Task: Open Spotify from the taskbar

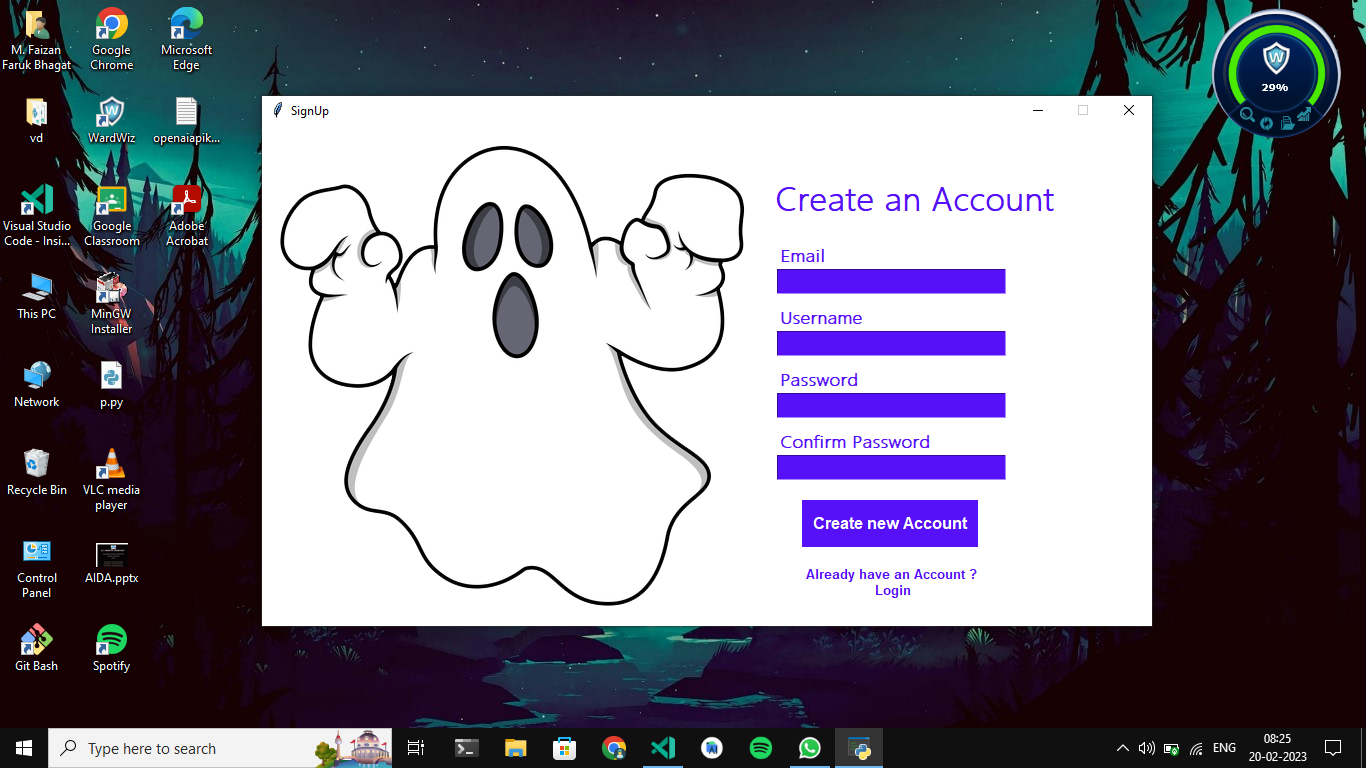Action: (761, 748)
